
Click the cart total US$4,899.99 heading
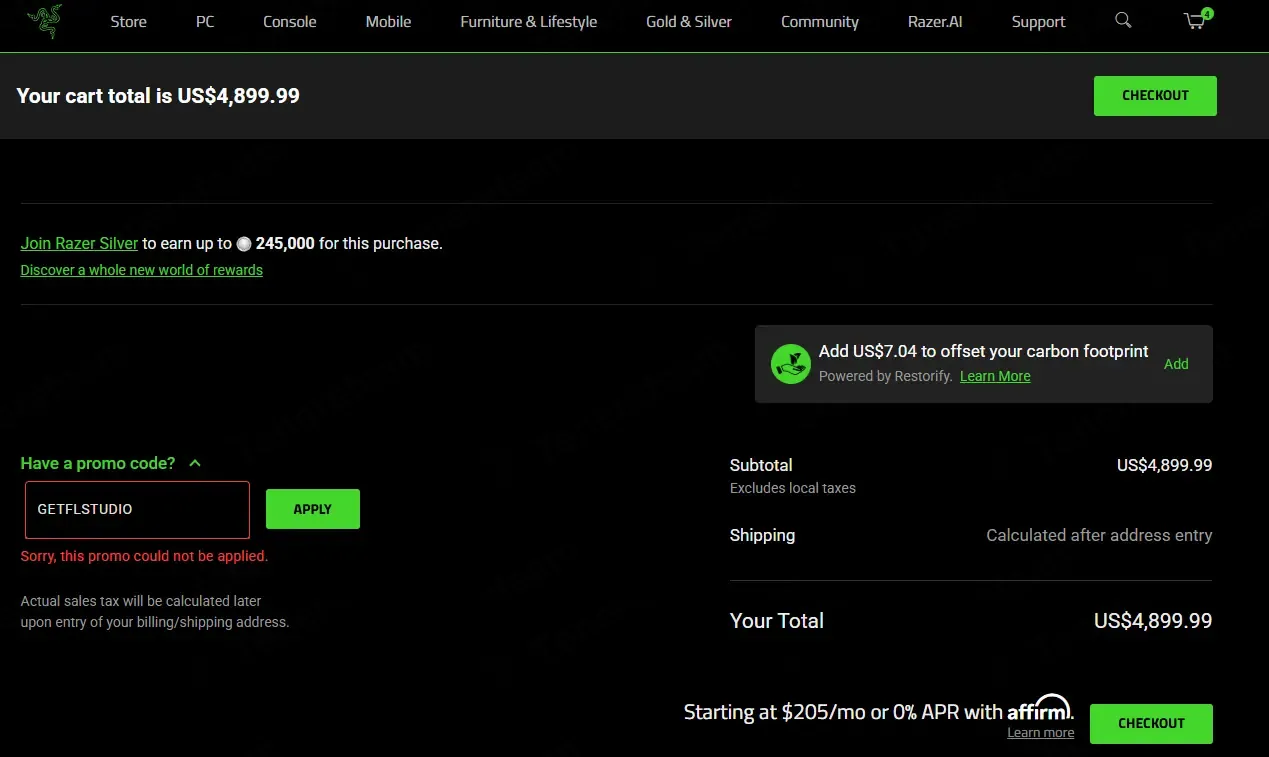[x=158, y=96]
